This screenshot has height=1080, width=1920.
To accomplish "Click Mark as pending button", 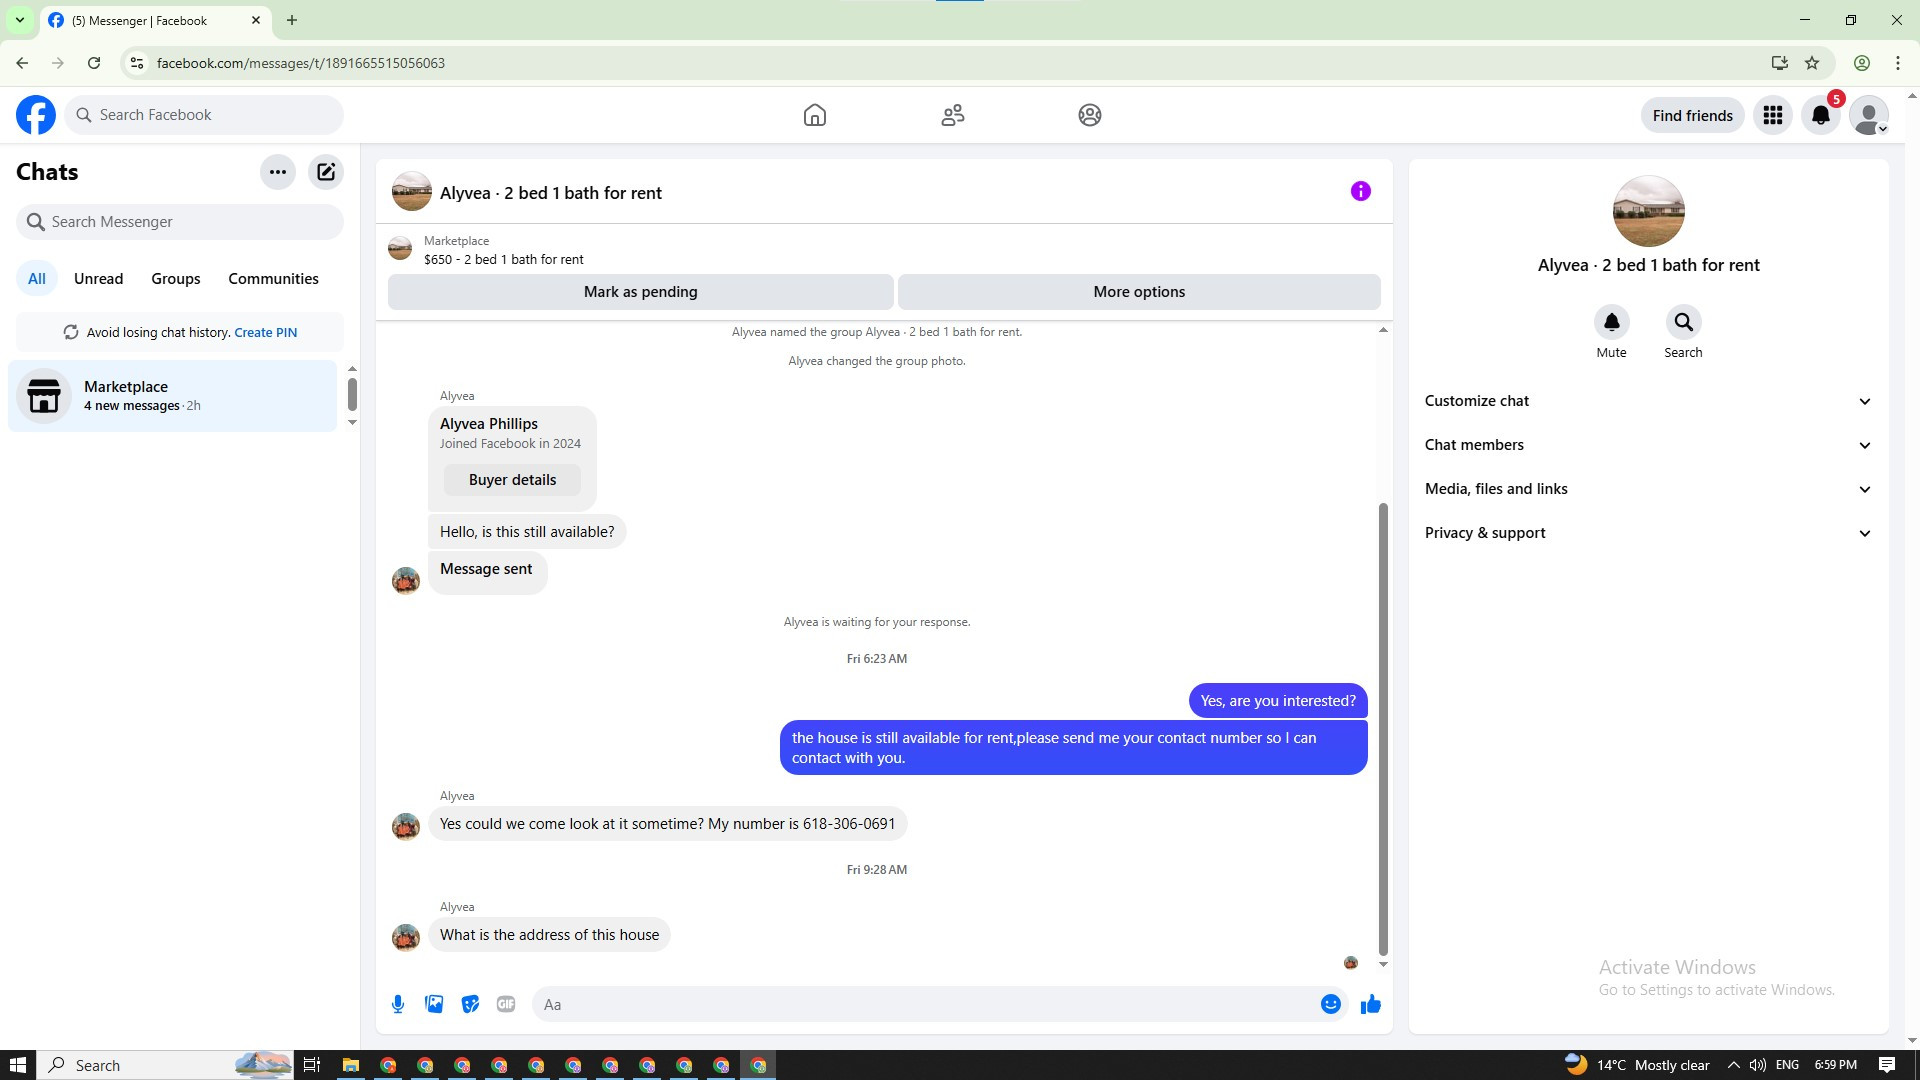I will coord(640,292).
